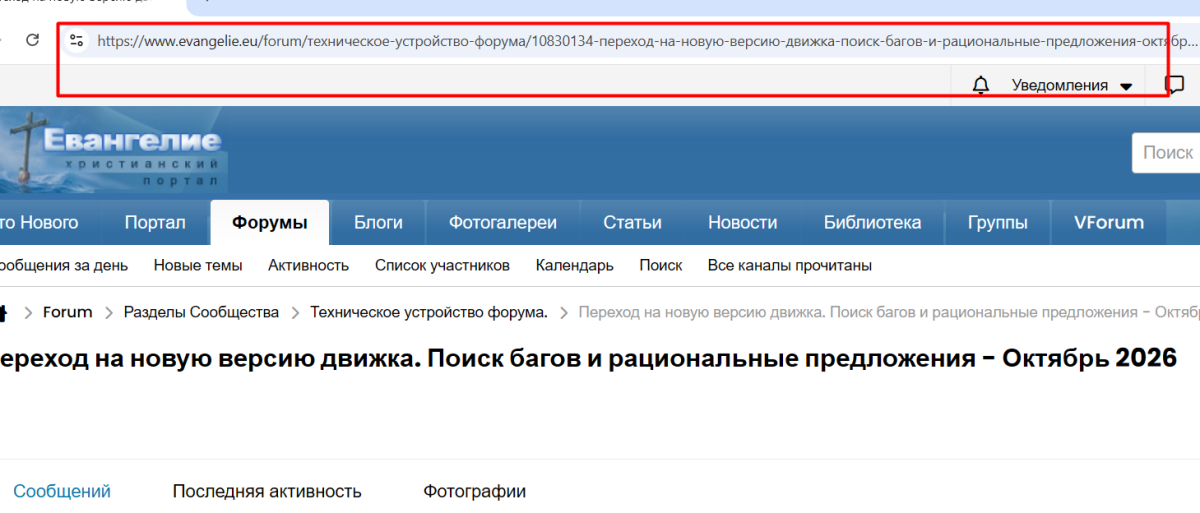
Task: Go to Техническое устройство форума breadcrumb
Action: [x=429, y=313]
